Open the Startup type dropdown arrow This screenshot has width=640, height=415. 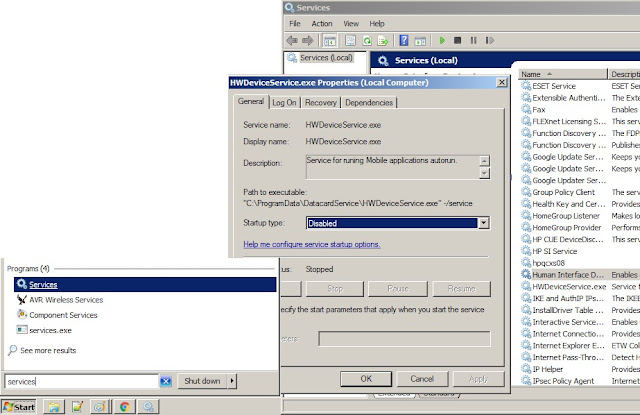[x=484, y=223]
